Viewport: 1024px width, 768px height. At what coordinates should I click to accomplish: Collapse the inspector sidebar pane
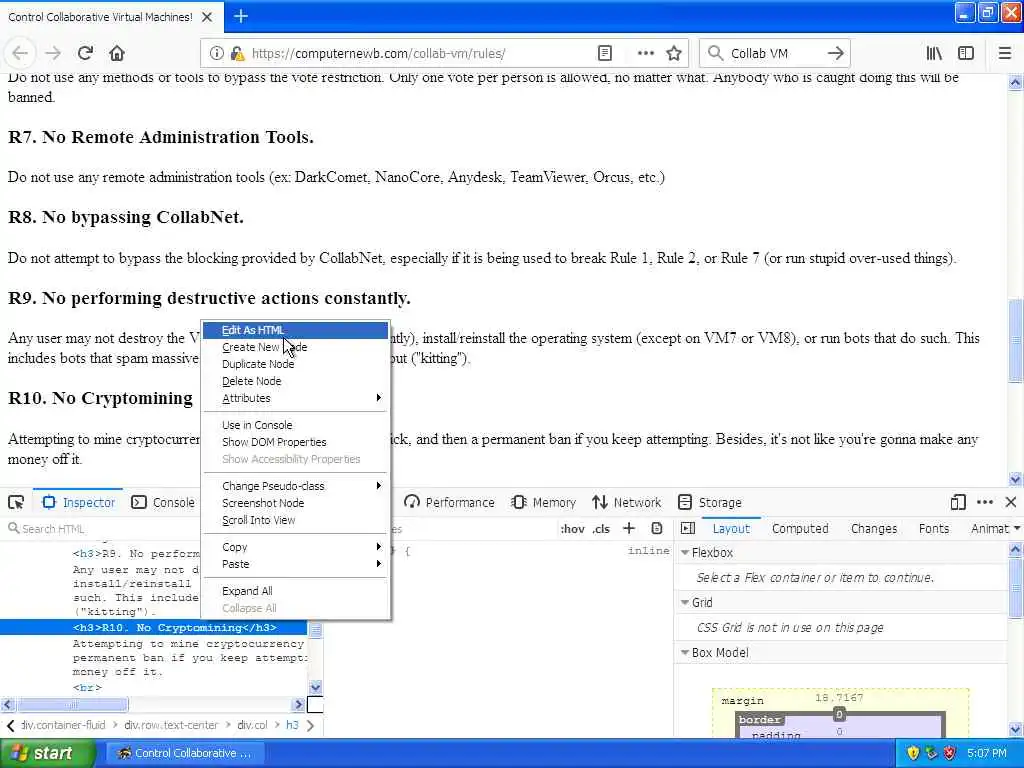pos(688,528)
